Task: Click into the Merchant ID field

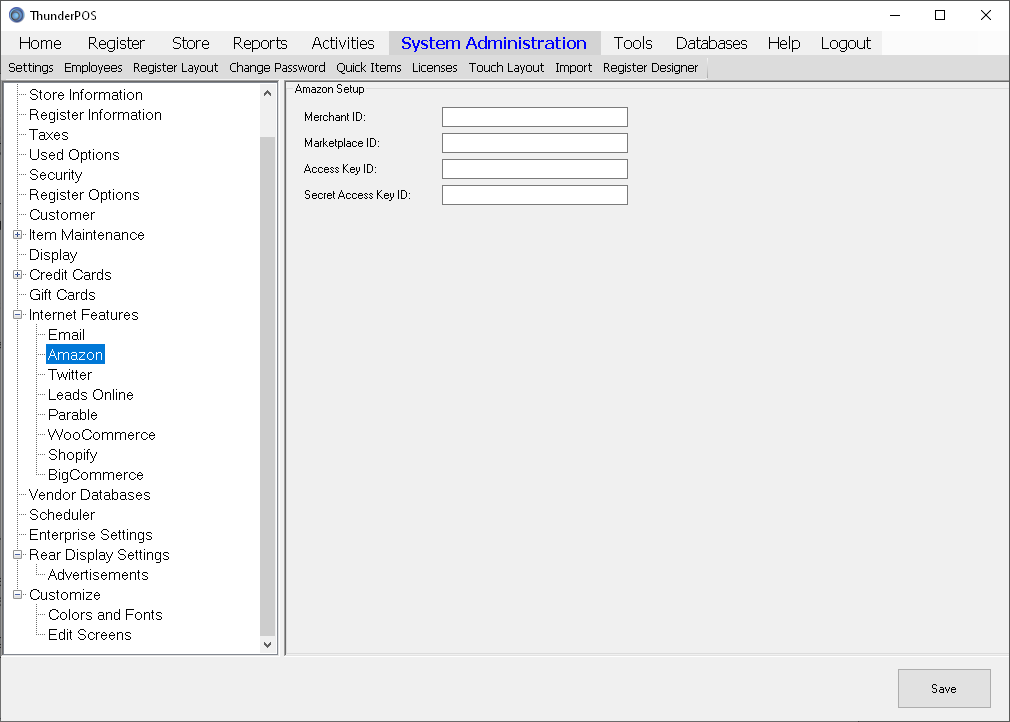Action: point(534,117)
